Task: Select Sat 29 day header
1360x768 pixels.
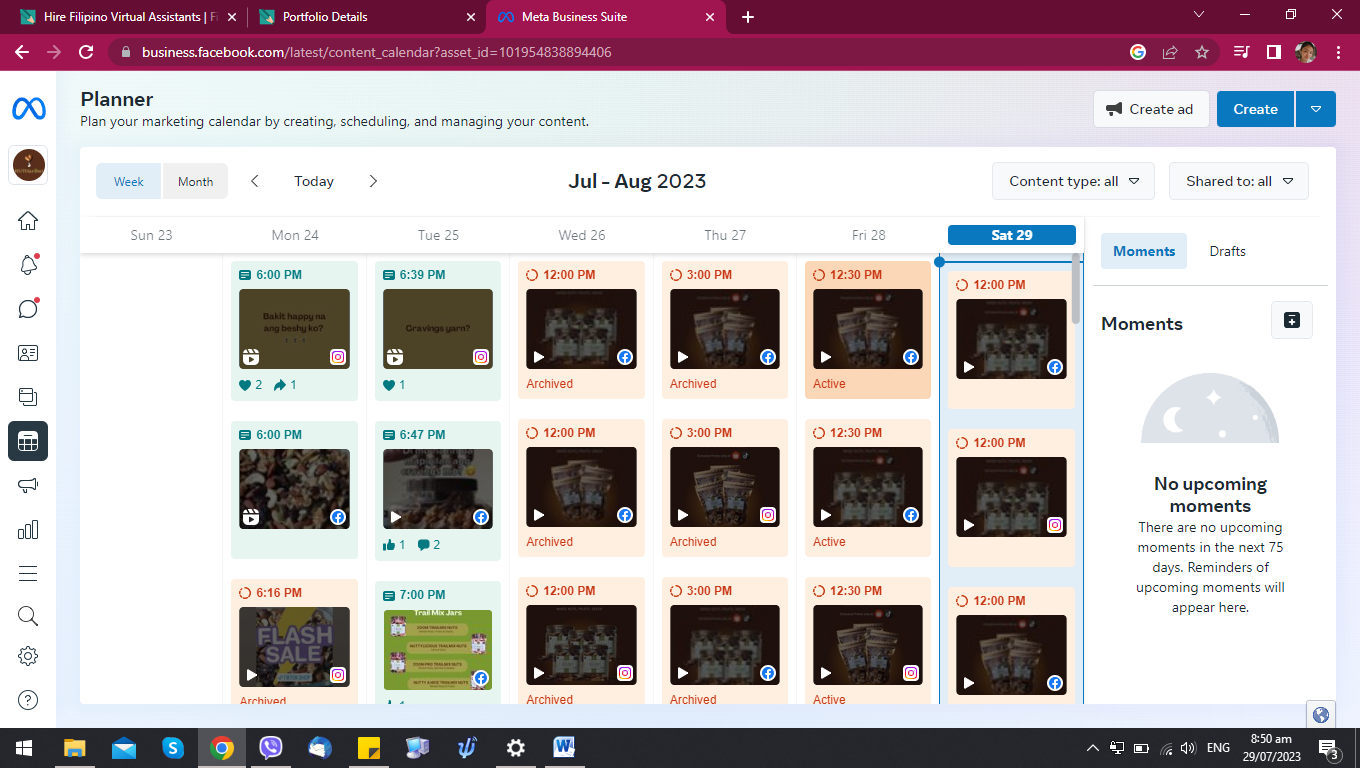Action: tap(1011, 235)
